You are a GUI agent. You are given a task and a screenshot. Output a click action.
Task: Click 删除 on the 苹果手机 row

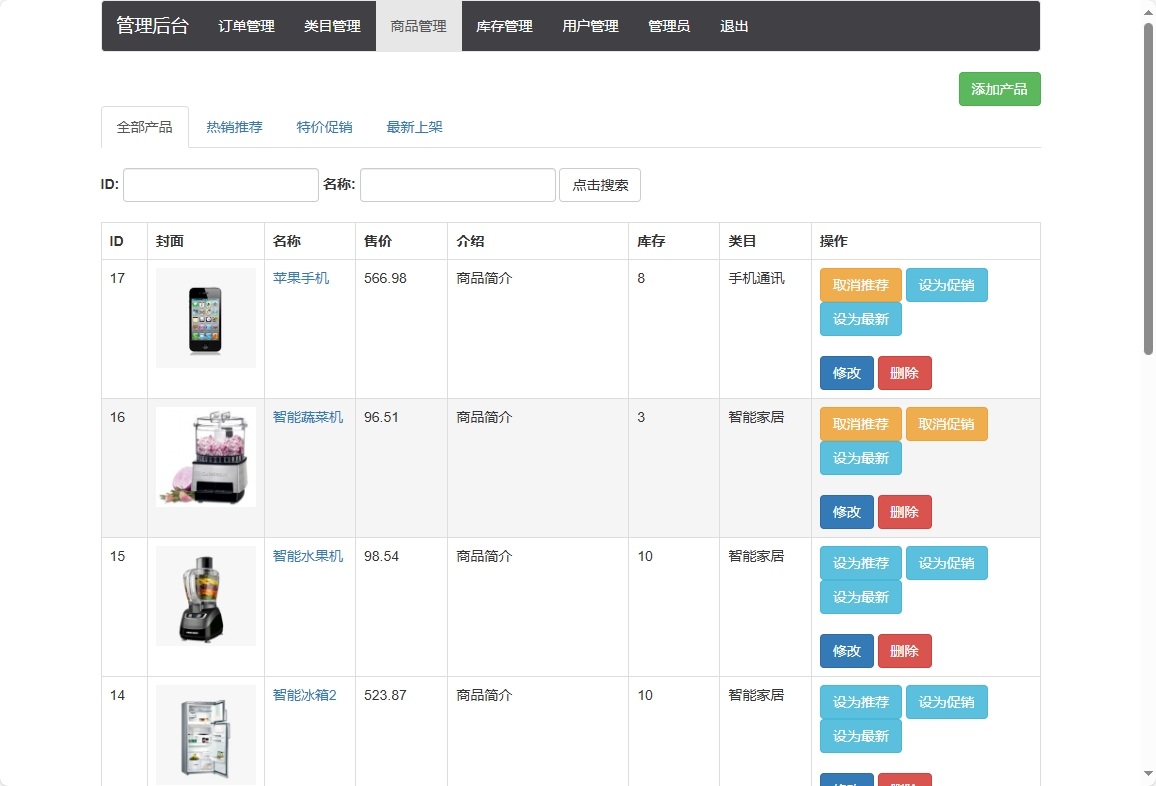pyautogui.click(x=904, y=372)
